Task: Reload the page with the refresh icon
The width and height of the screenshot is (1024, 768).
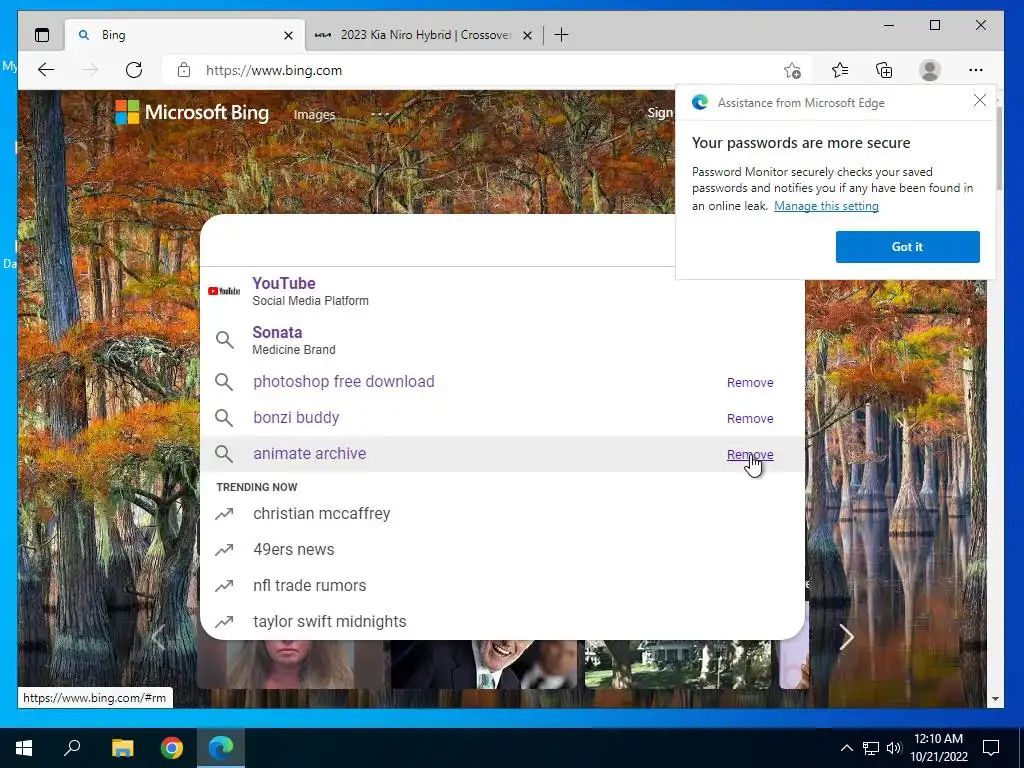Action: 134,70
